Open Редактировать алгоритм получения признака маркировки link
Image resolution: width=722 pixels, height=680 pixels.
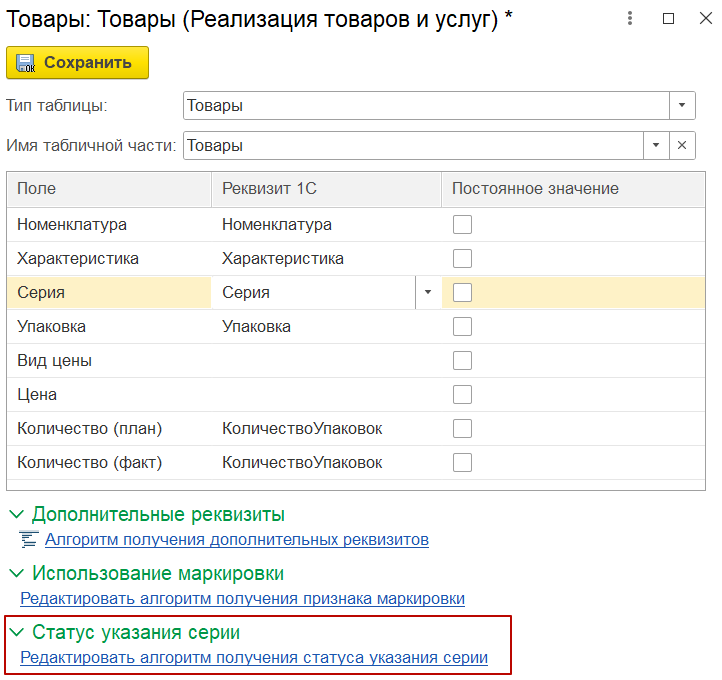242,599
